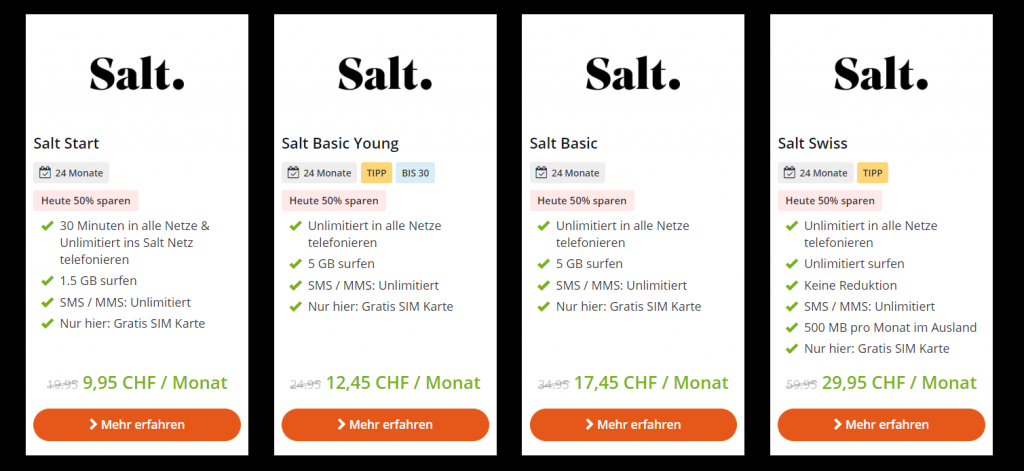Image resolution: width=1024 pixels, height=471 pixels.
Task: Click calendar icon in Salt Swiss 24 Monate badge
Action: click(789, 173)
